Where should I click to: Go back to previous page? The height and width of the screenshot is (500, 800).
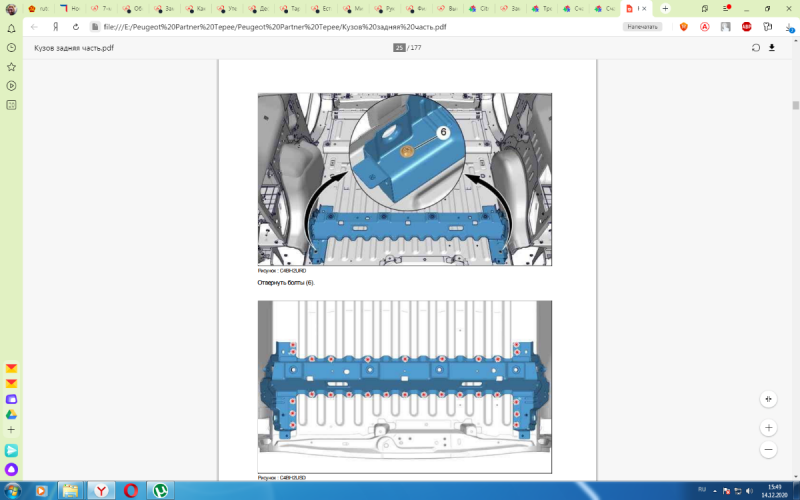[35, 27]
